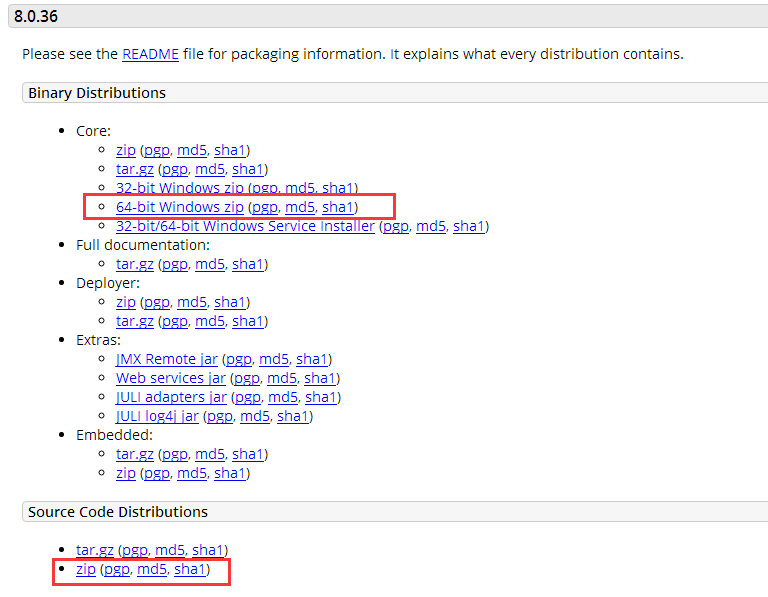
Task: Download the 64-bit Windows zip
Action: point(180,207)
